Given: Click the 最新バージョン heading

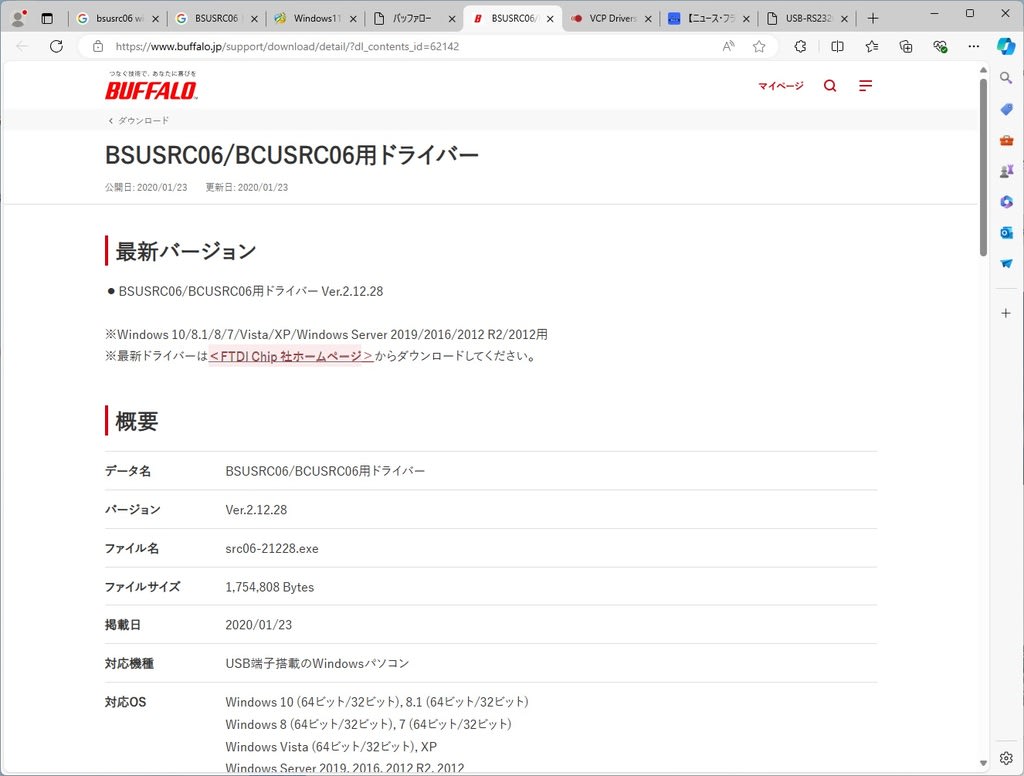Looking at the screenshot, I should 186,251.
